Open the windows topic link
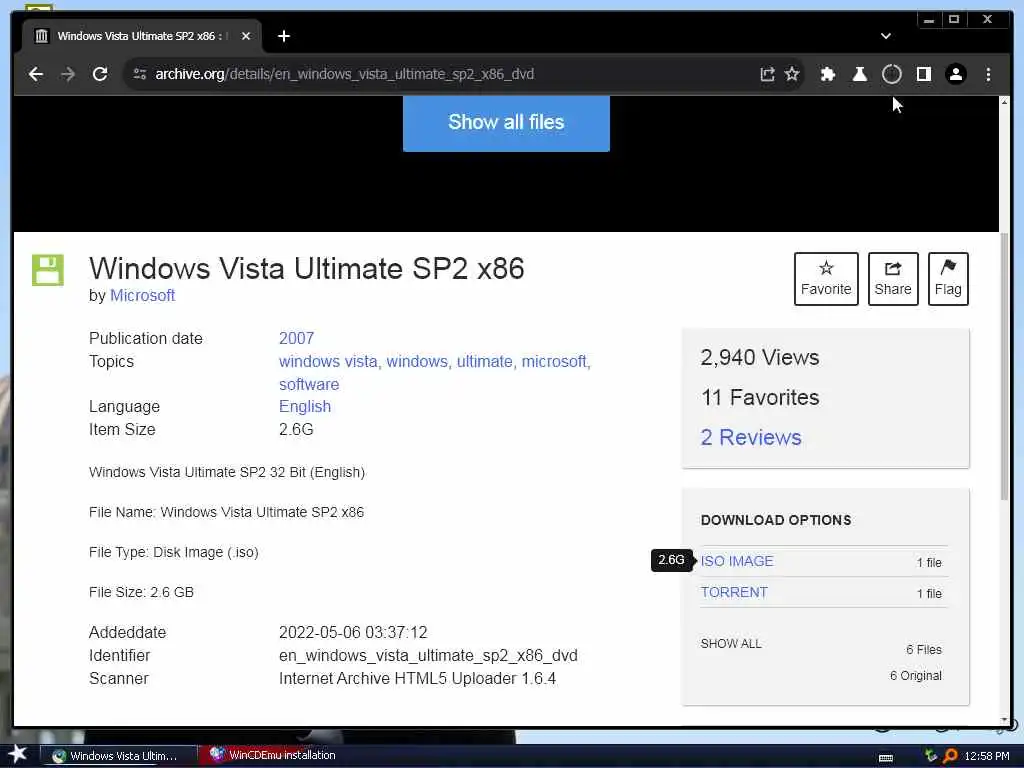 point(417,361)
